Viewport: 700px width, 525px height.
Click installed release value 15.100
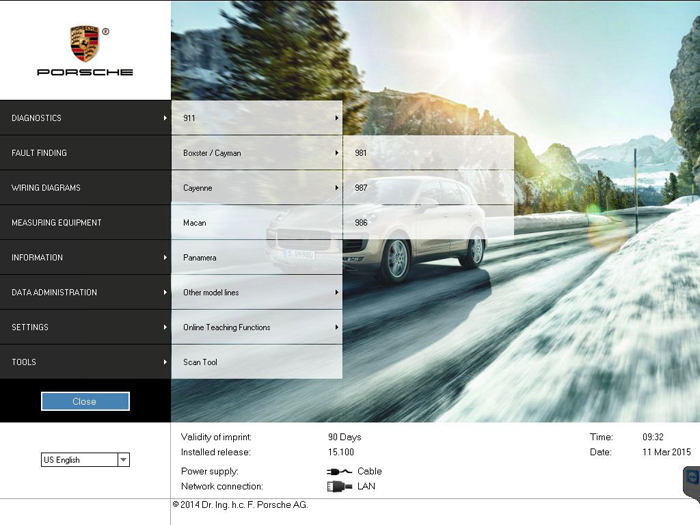click(x=341, y=452)
